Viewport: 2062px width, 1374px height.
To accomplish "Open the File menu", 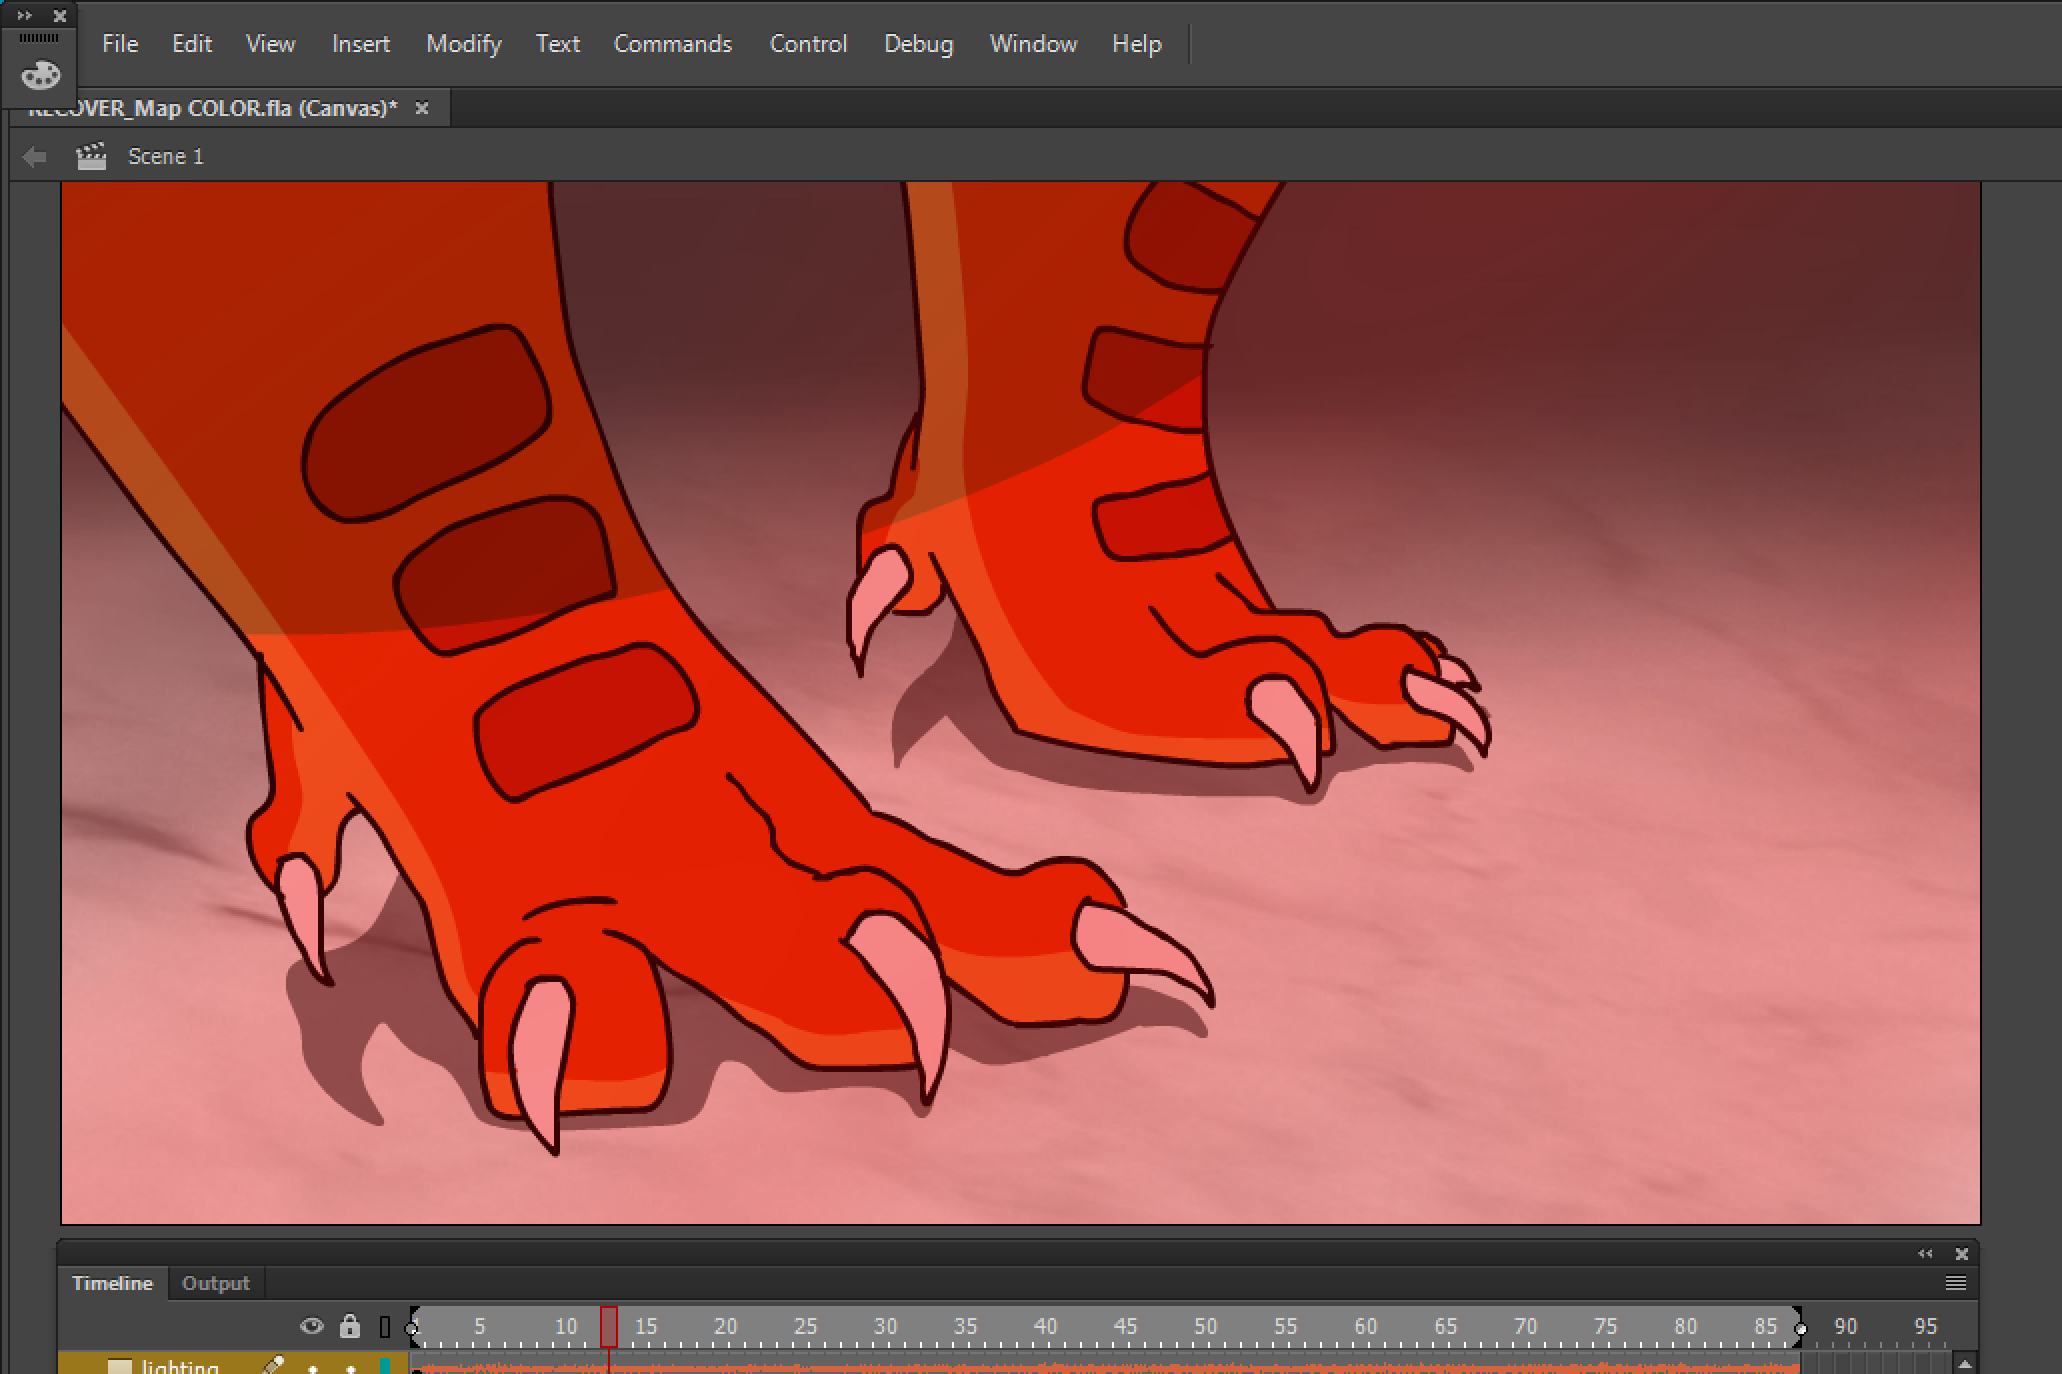I will coord(120,44).
